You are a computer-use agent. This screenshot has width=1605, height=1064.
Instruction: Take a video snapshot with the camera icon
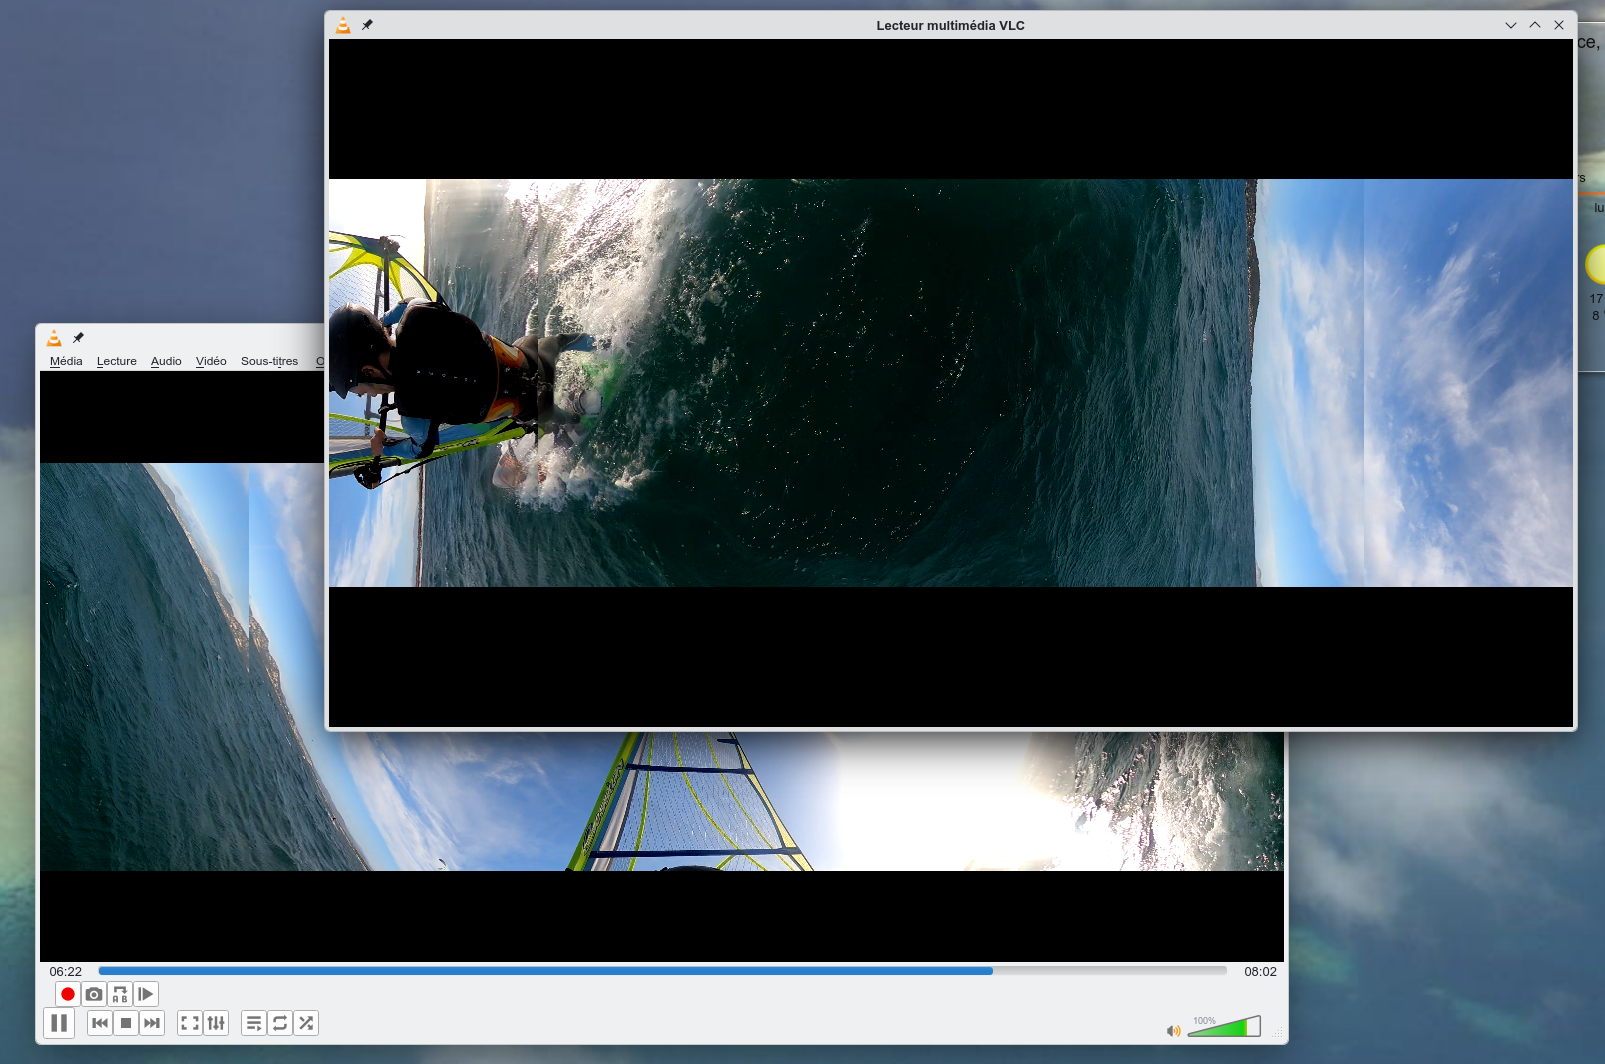pyautogui.click(x=93, y=994)
